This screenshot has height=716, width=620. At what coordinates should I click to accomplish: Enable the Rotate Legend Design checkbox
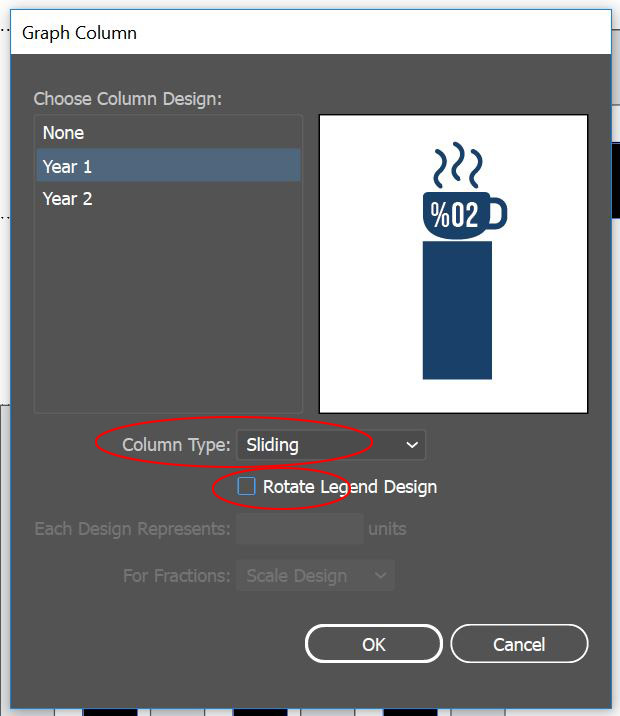(x=246, y=487)
